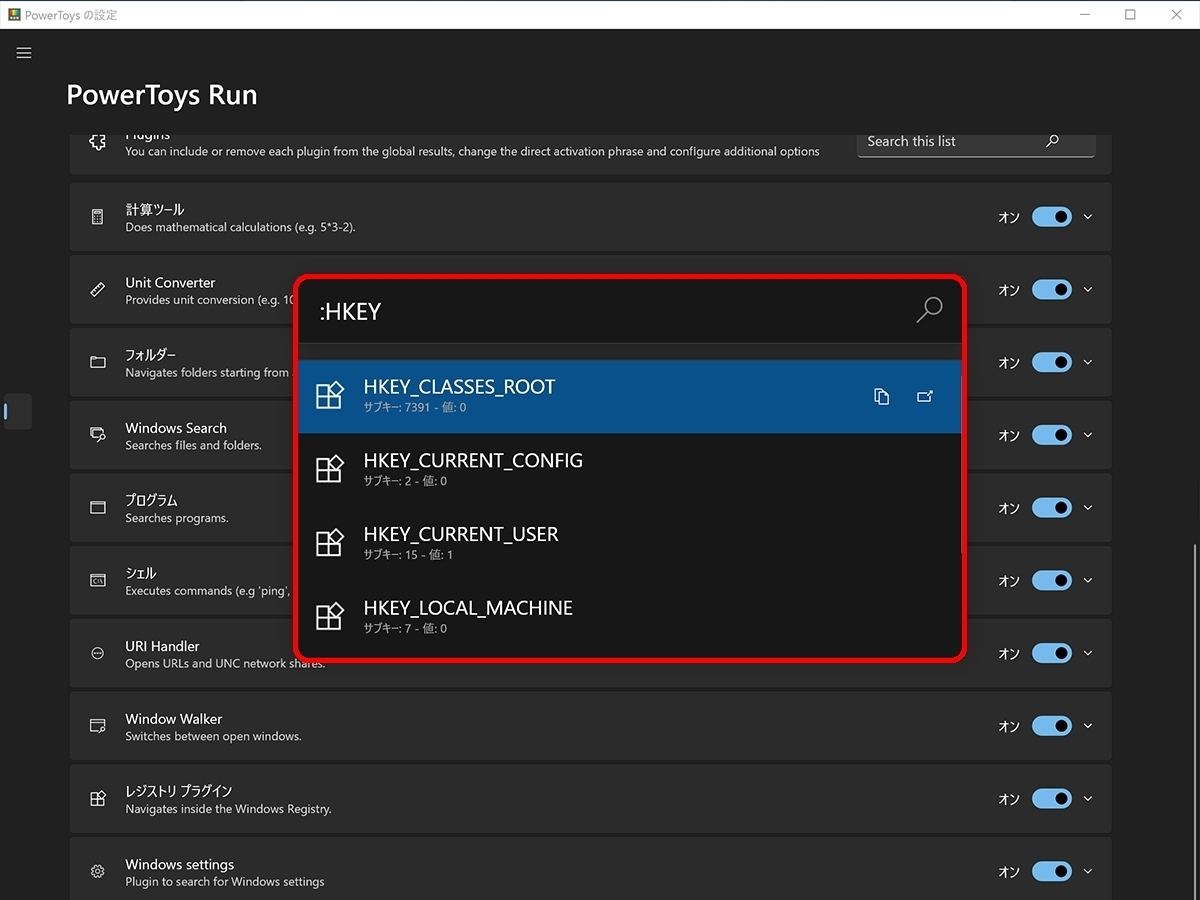Expand the URI Handler plugin options
This screenshot has width=1200, height=900.
click(x=1088, y=653)
